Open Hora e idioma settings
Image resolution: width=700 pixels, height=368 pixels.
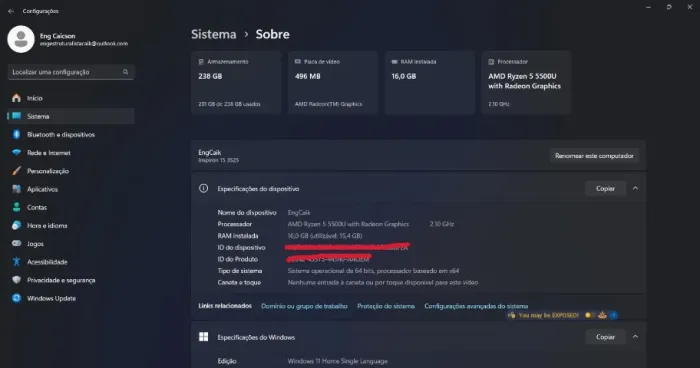pos(71,226)
